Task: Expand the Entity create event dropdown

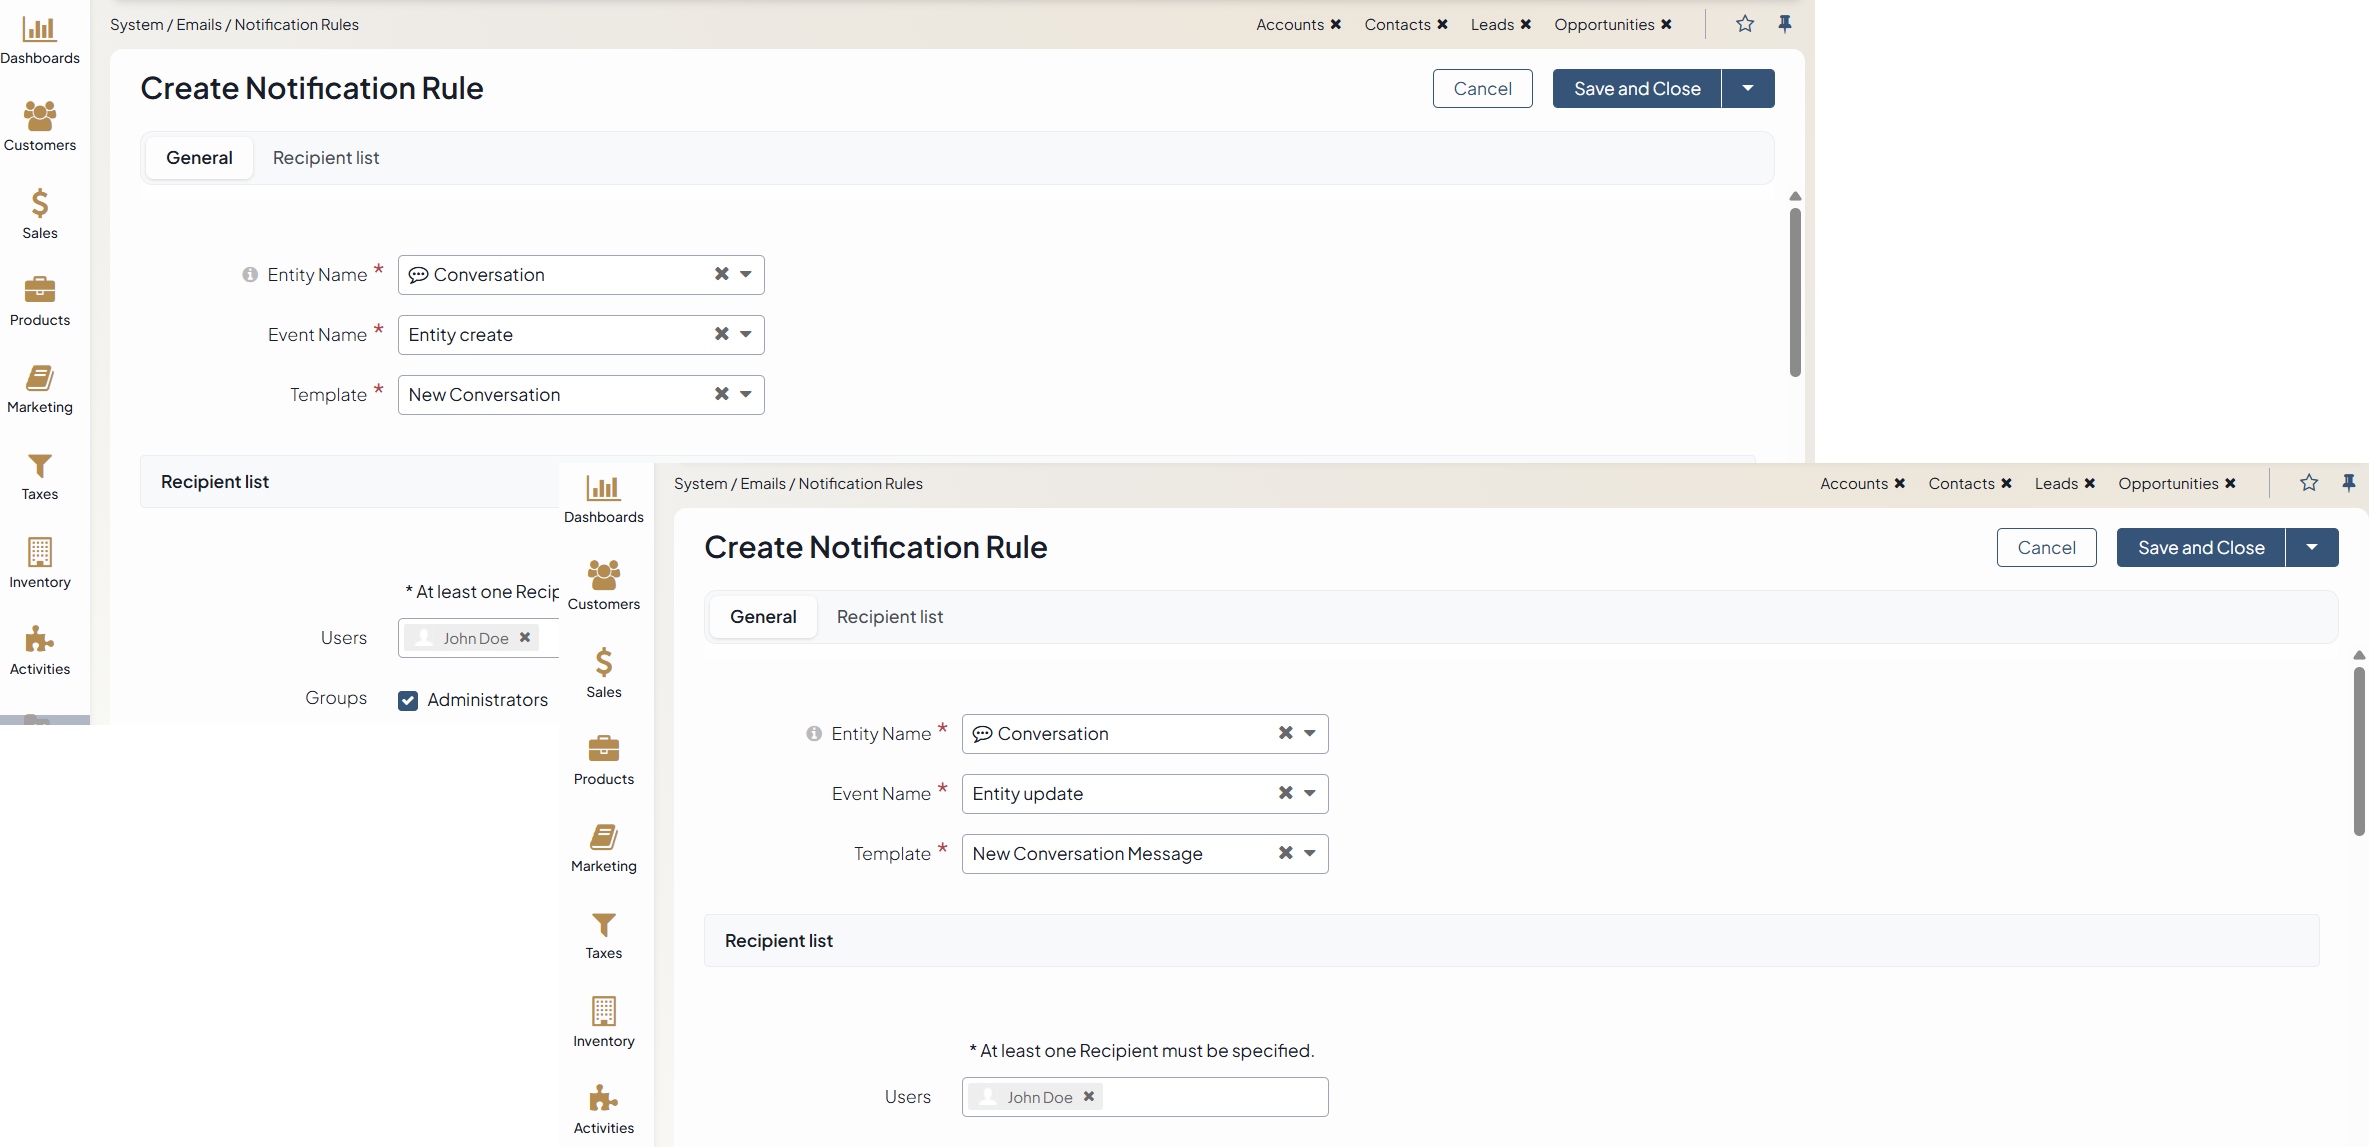Action: pos(746,335)
